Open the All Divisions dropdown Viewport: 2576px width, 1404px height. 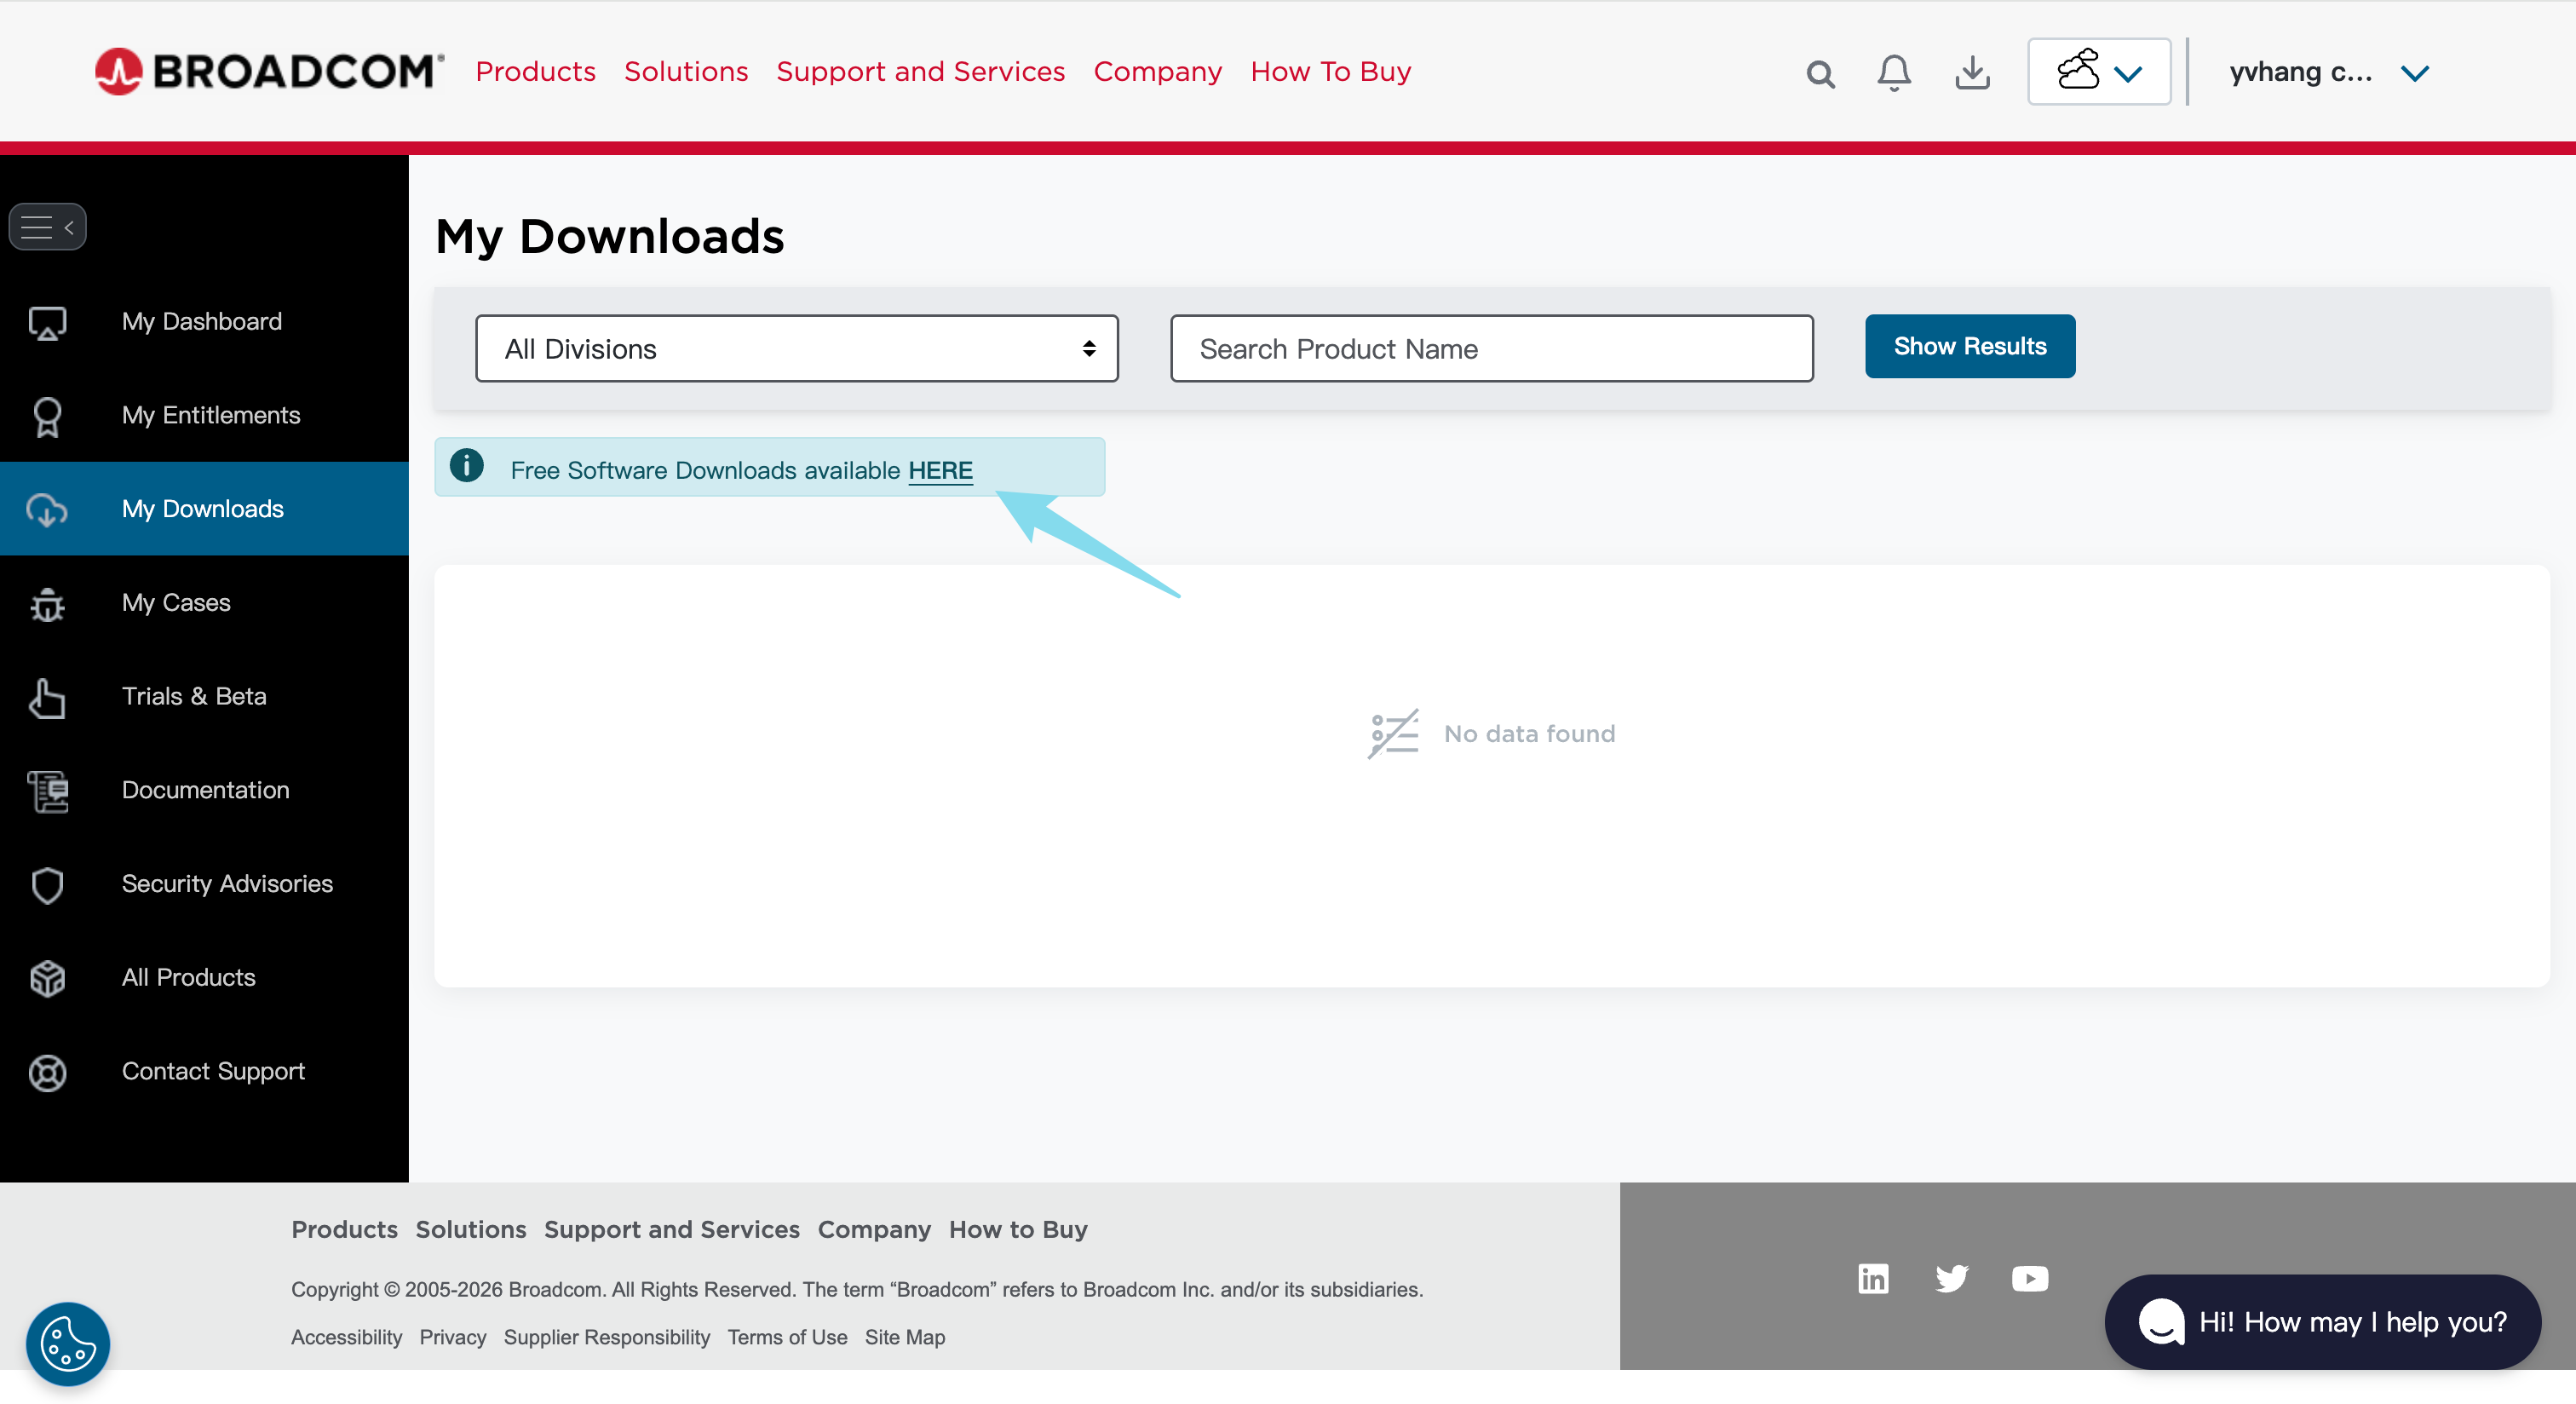click(x=796, y=348)
